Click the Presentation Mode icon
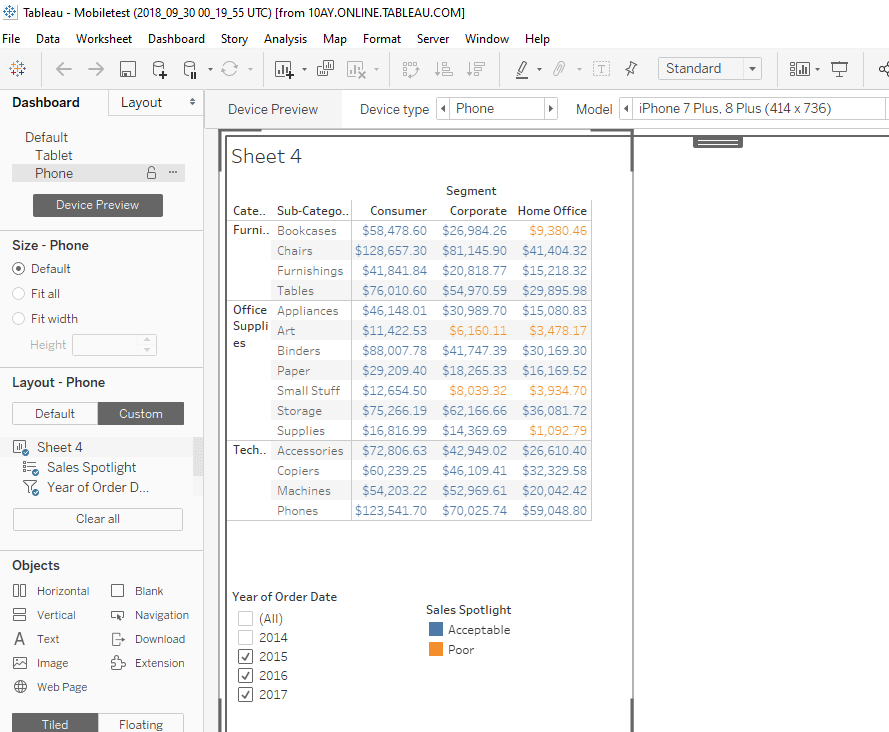Screen dimensions: 889x732 840,69
